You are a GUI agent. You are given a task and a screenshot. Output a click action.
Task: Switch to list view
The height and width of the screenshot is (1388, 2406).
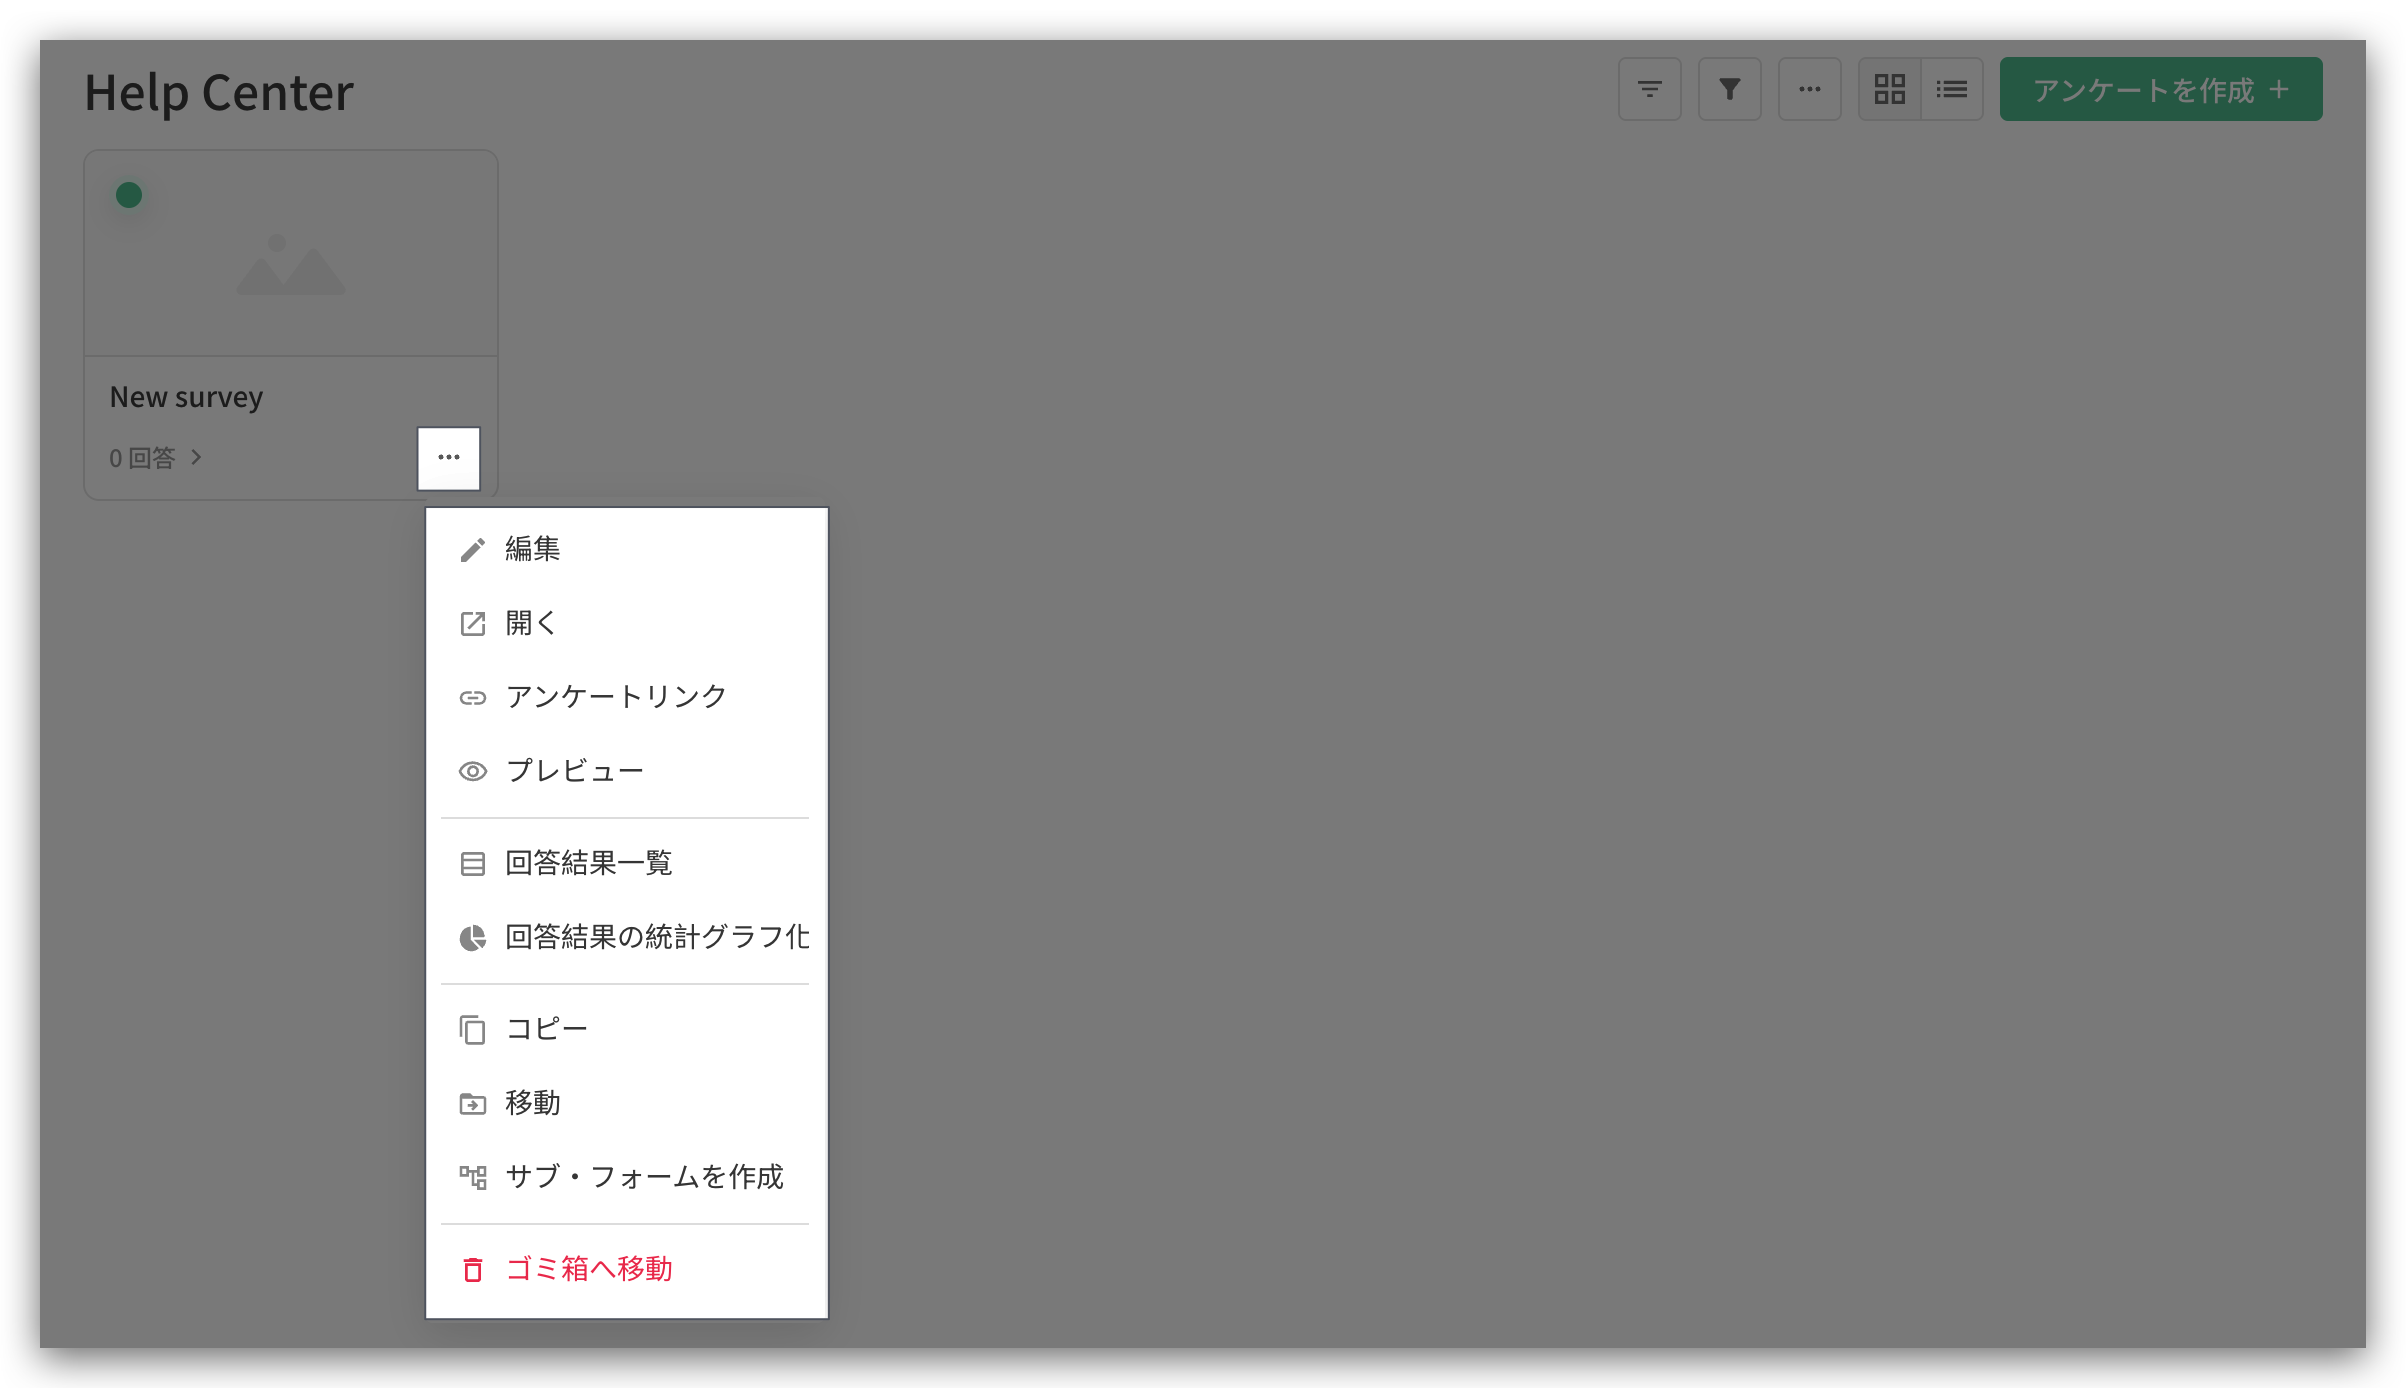click(x=1952, y=90)
